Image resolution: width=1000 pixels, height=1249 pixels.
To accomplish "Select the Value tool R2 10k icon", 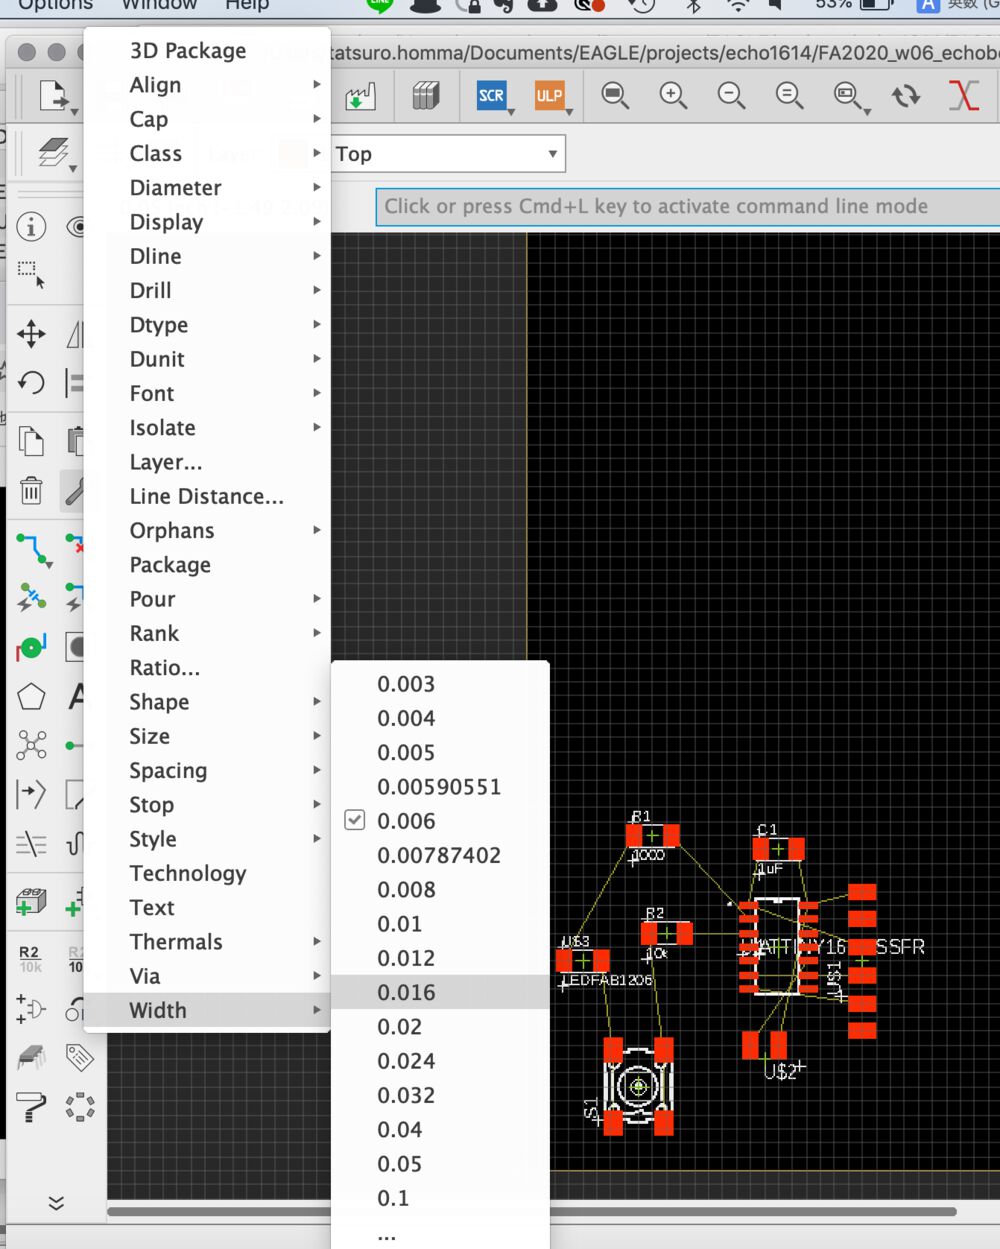I will click(30, 959).
